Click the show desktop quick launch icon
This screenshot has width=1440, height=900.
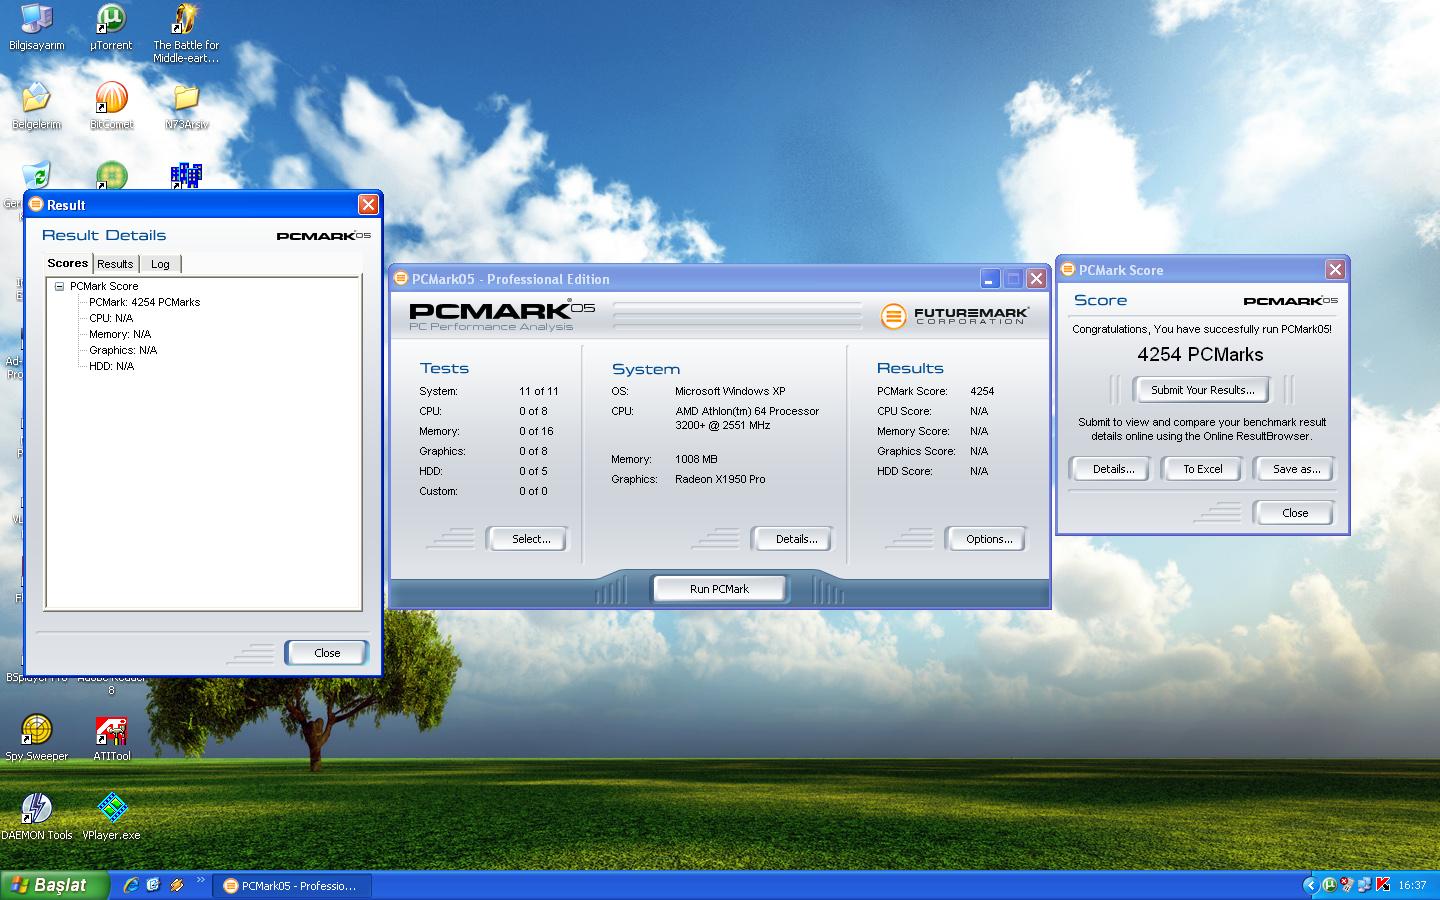[153, 885]
